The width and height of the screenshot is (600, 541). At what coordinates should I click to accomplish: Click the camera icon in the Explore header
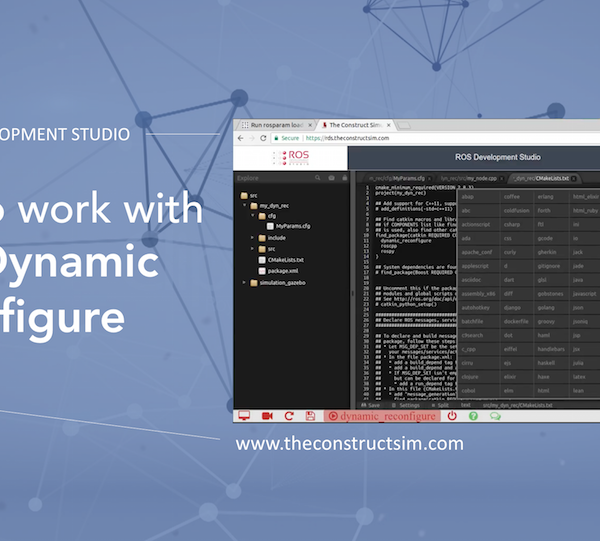click(331, 178)
